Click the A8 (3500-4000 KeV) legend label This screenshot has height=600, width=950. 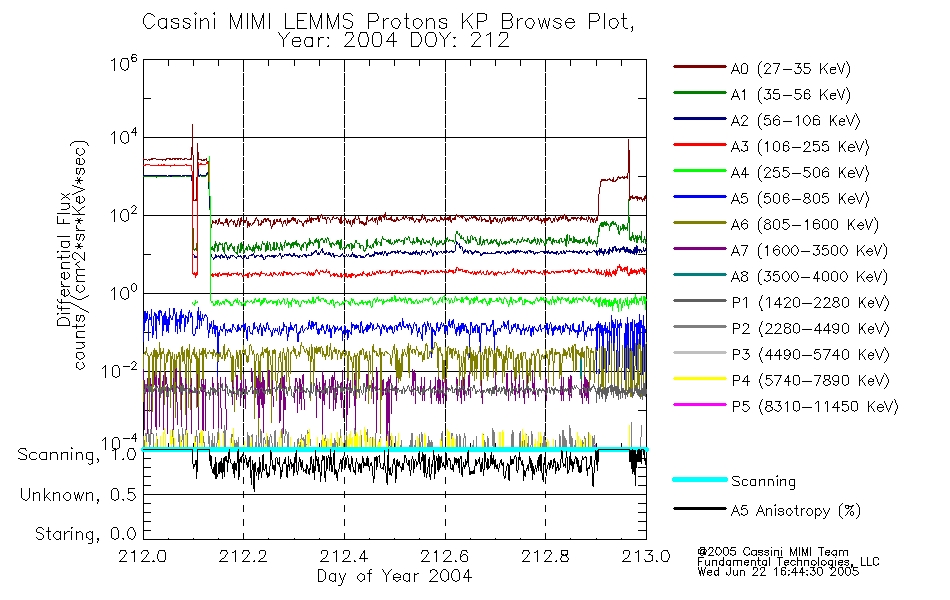tap(809, 277)
